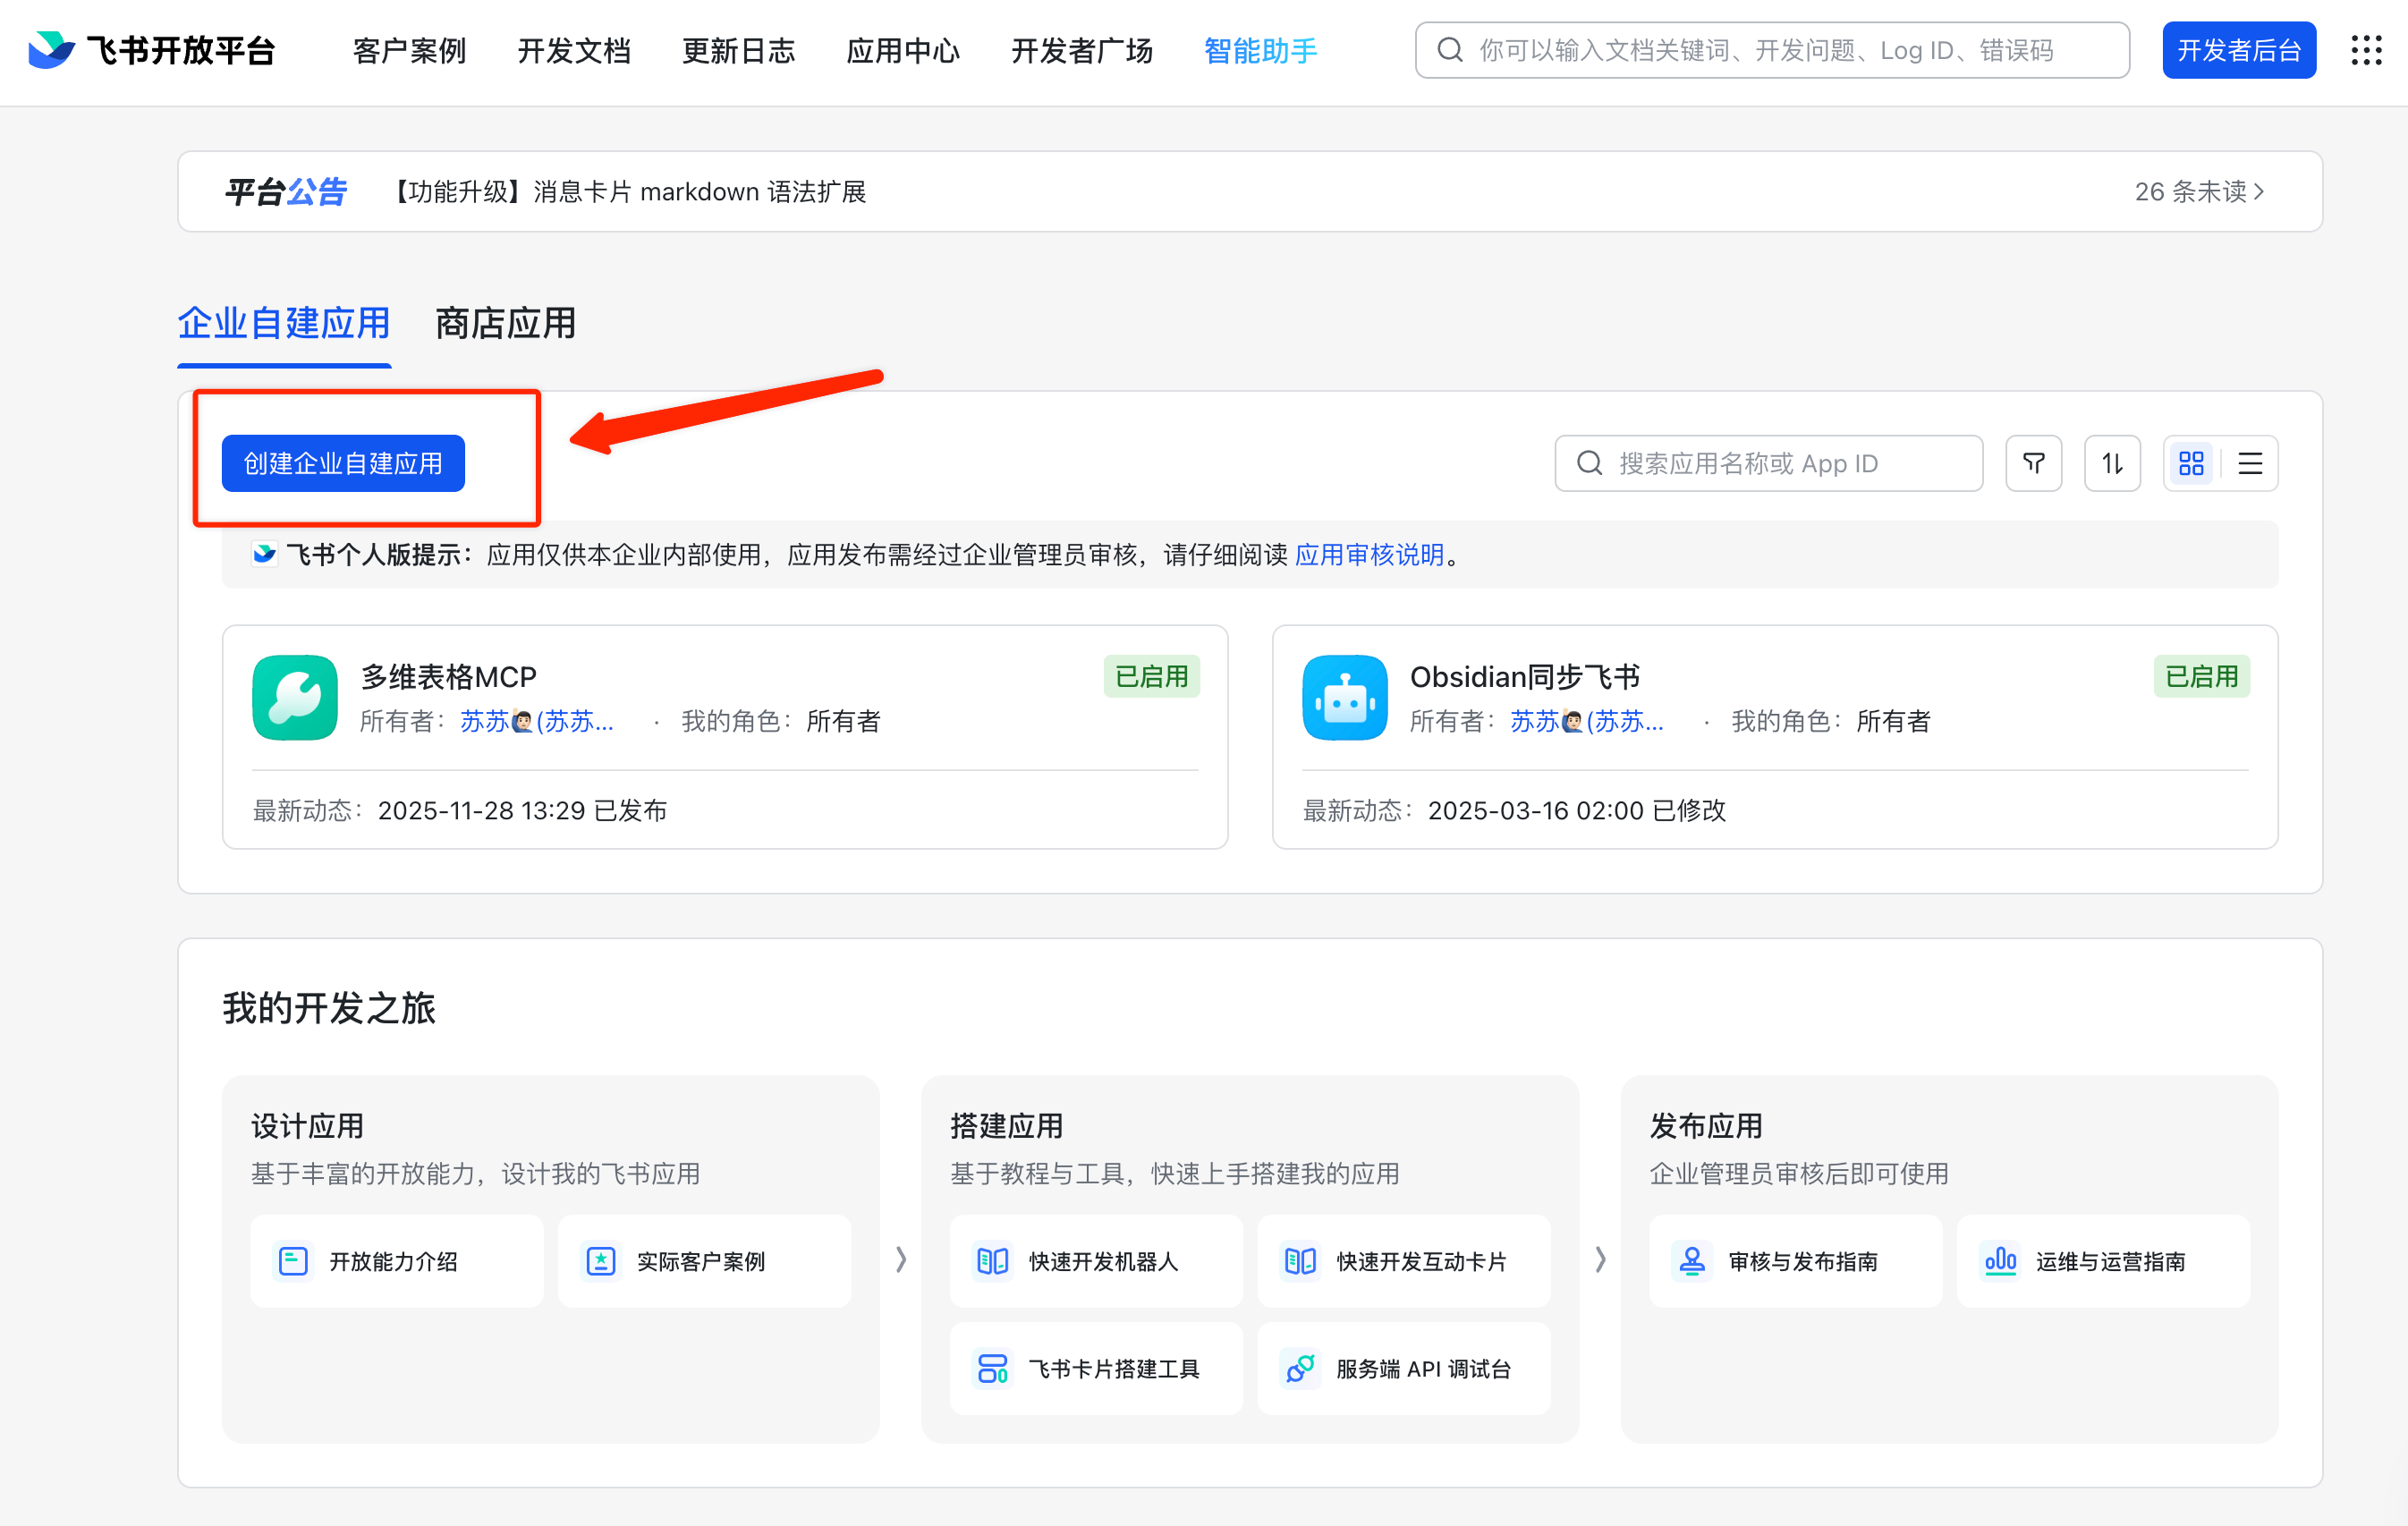Click chevron between 设计应用 and 搭建应用
The height and width of the screenshot is (1526, 2408).
pos(901,1259)
